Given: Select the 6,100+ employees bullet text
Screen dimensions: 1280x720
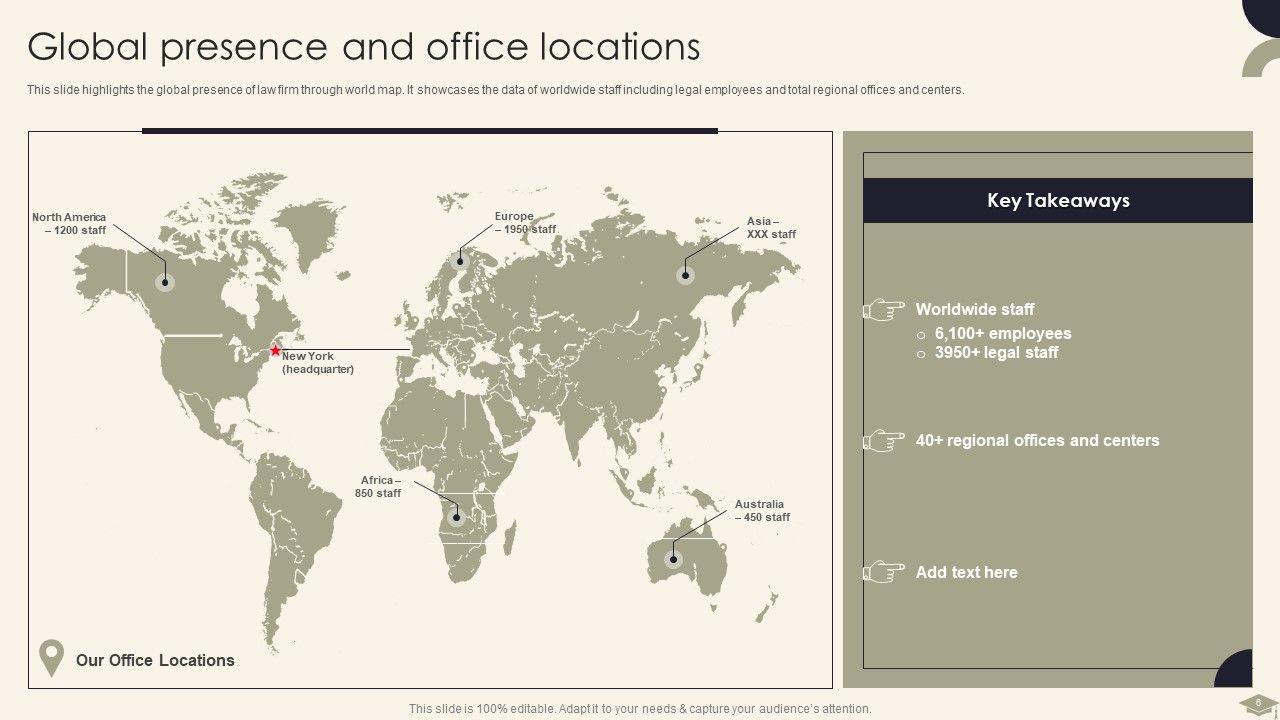Looking at the screenshot, I should [1002, 334].
